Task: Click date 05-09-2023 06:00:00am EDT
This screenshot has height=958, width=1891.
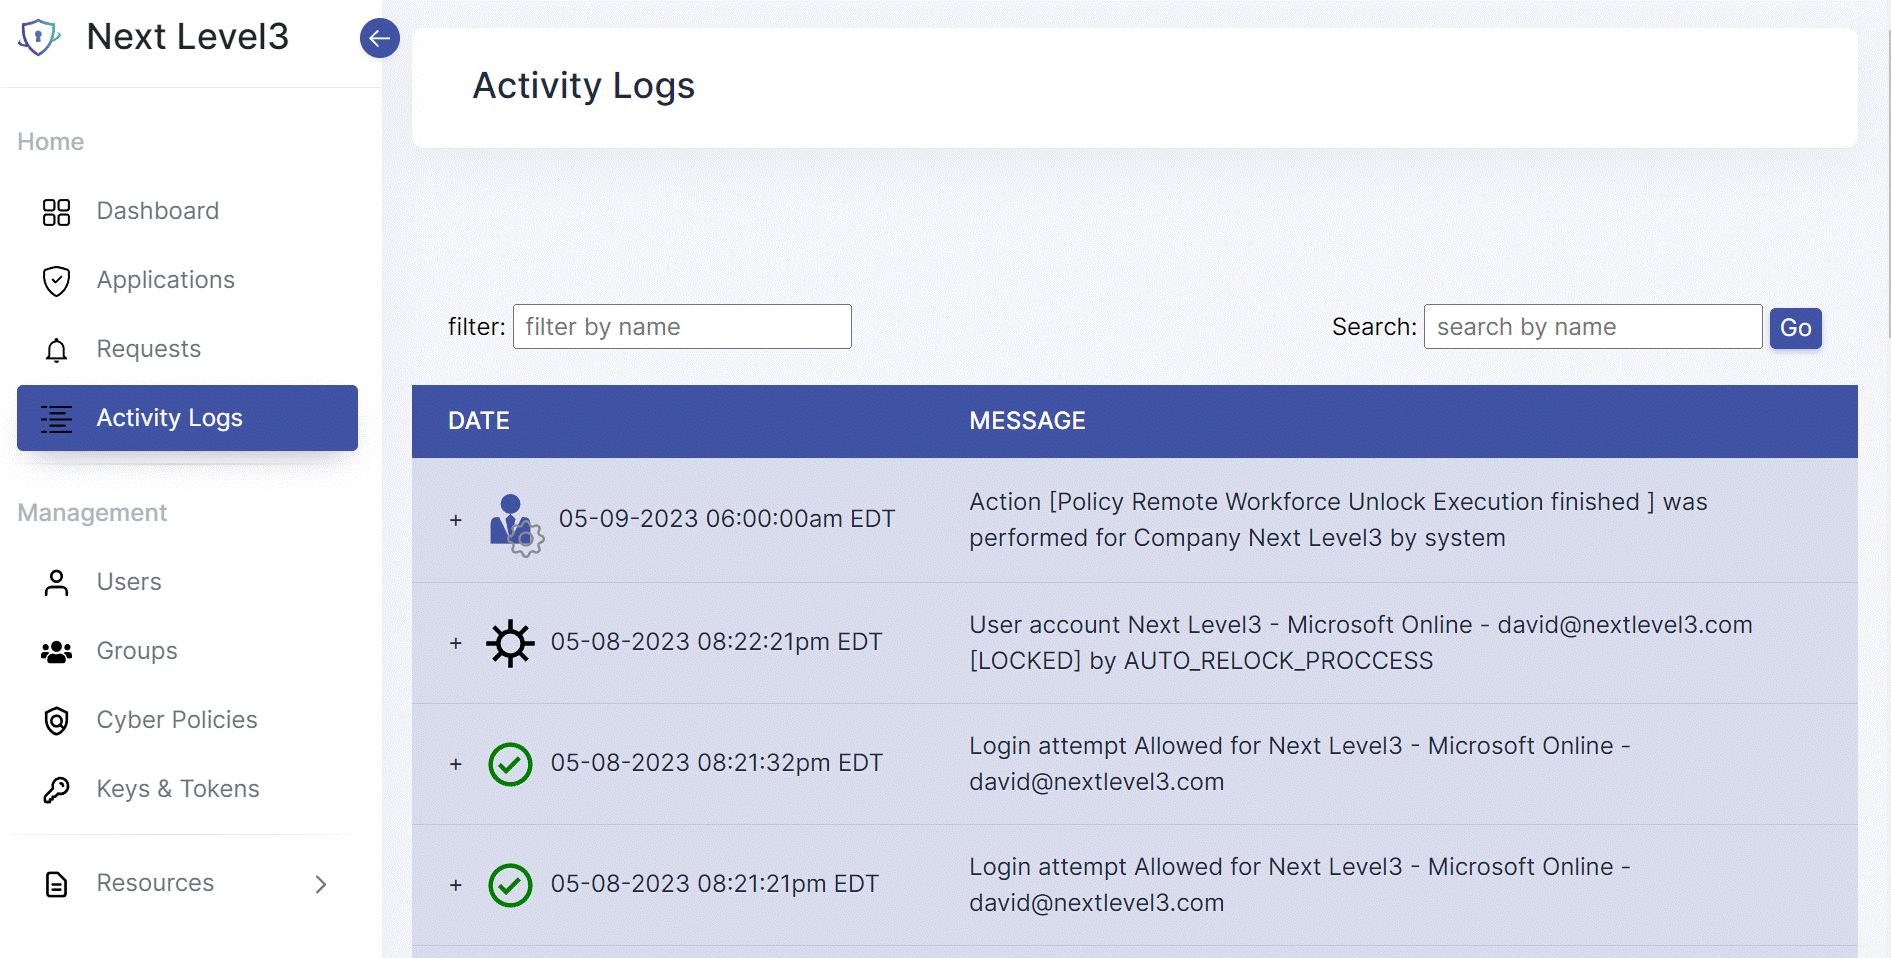Action: (x=727, y=519)
